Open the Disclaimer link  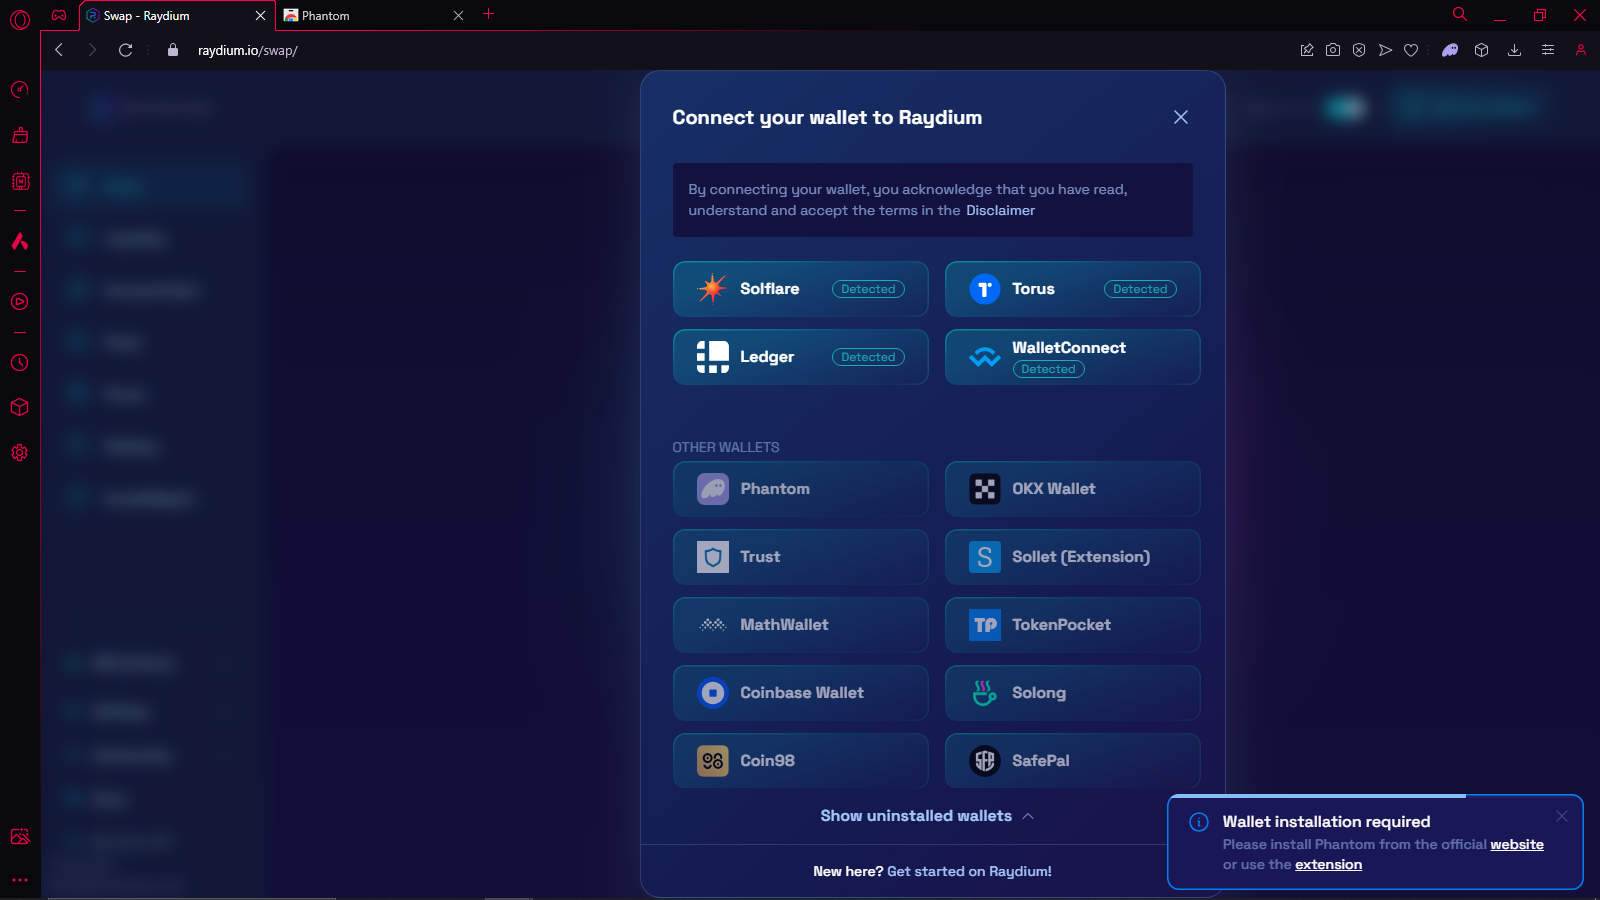pos(1000,211)
